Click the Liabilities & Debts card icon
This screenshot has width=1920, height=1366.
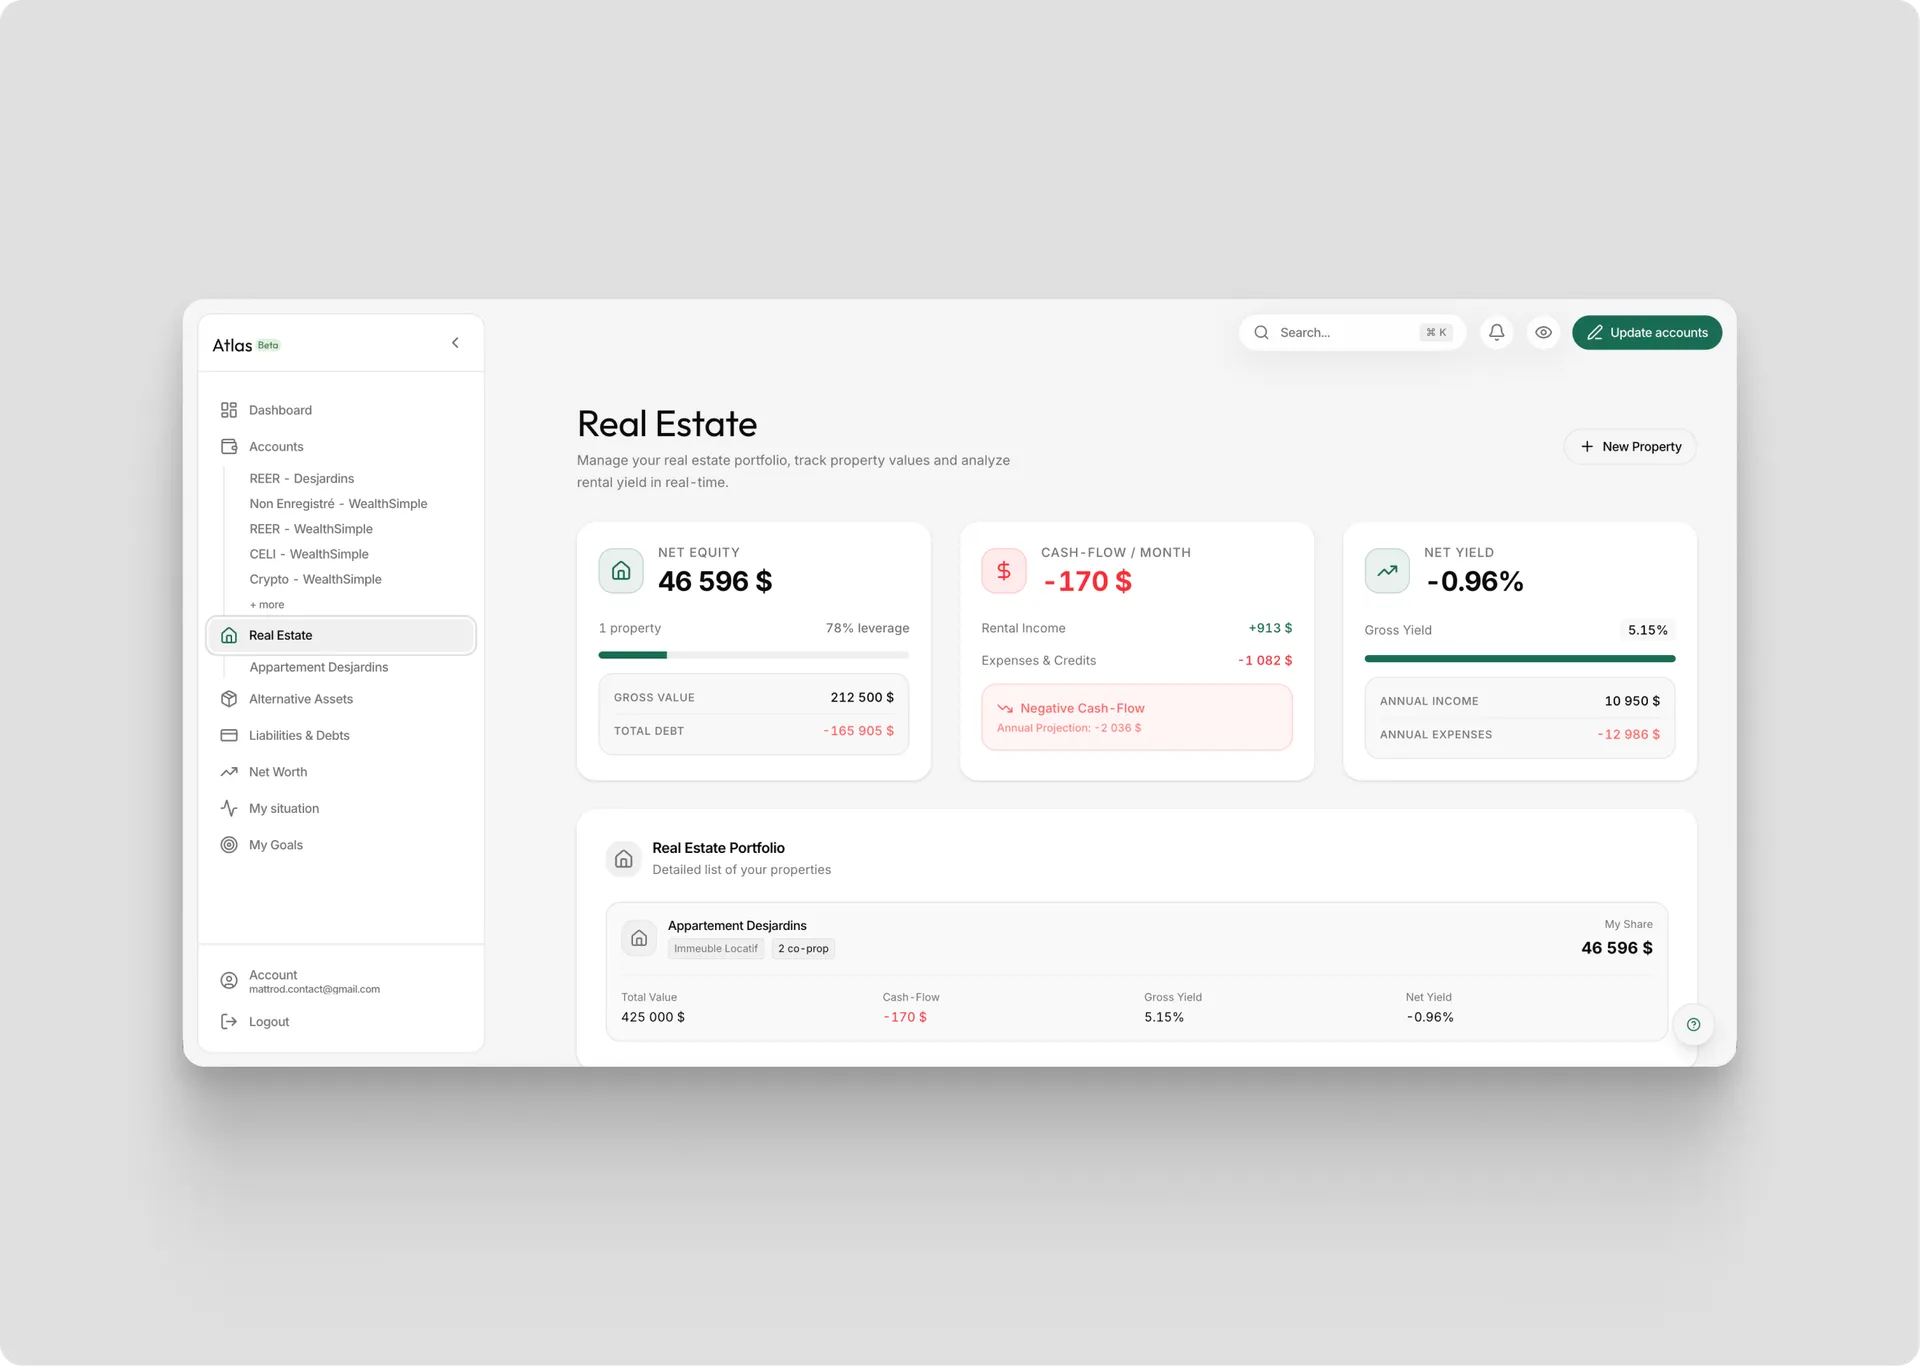point(229,735)
